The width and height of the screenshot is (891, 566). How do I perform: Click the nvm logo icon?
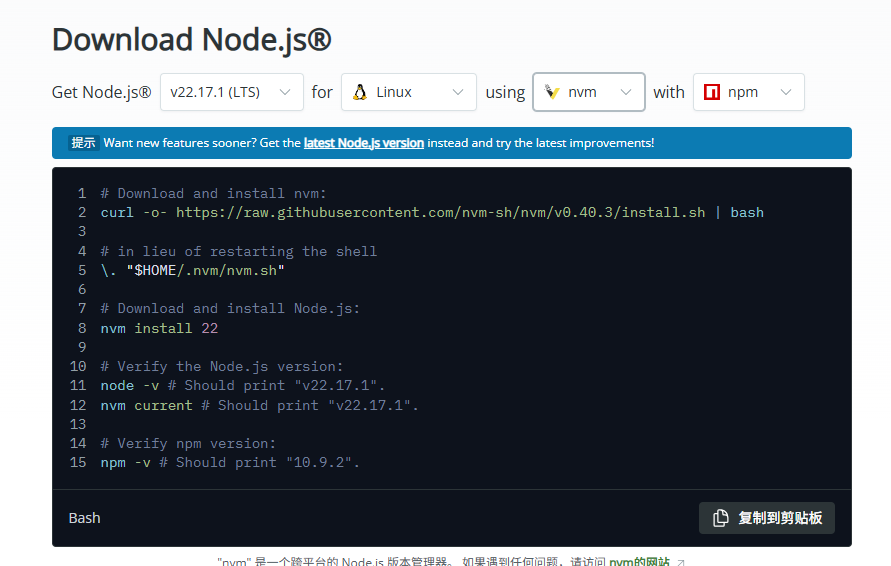pyautogui.click(x=552, y=92)
